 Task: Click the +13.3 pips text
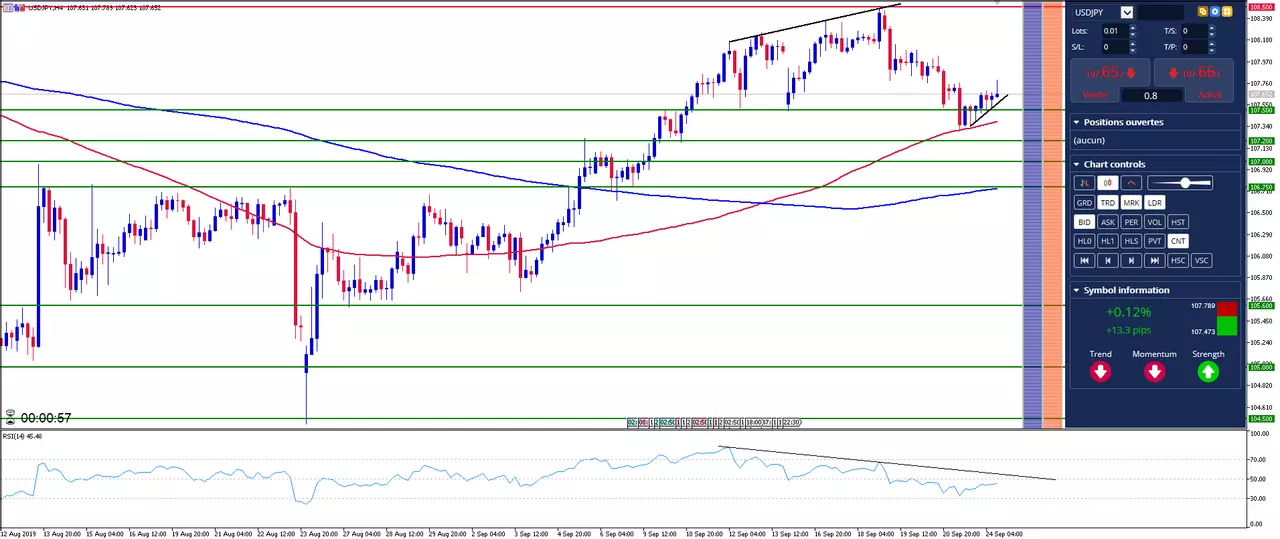[x=1128, y=330]
